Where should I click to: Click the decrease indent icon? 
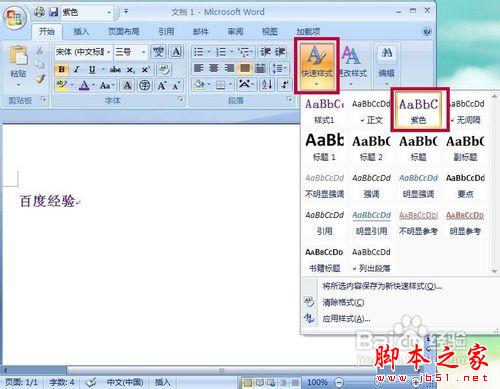pyautogui.click(x=265, y=52)
